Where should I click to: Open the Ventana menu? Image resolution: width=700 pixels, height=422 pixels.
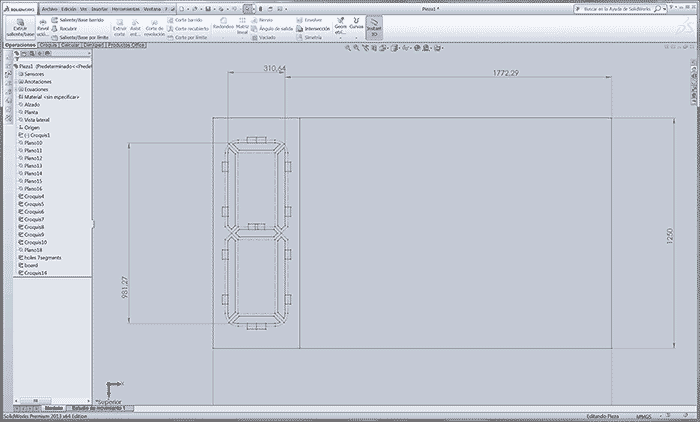pyautogui.click(x=152, y=9)
